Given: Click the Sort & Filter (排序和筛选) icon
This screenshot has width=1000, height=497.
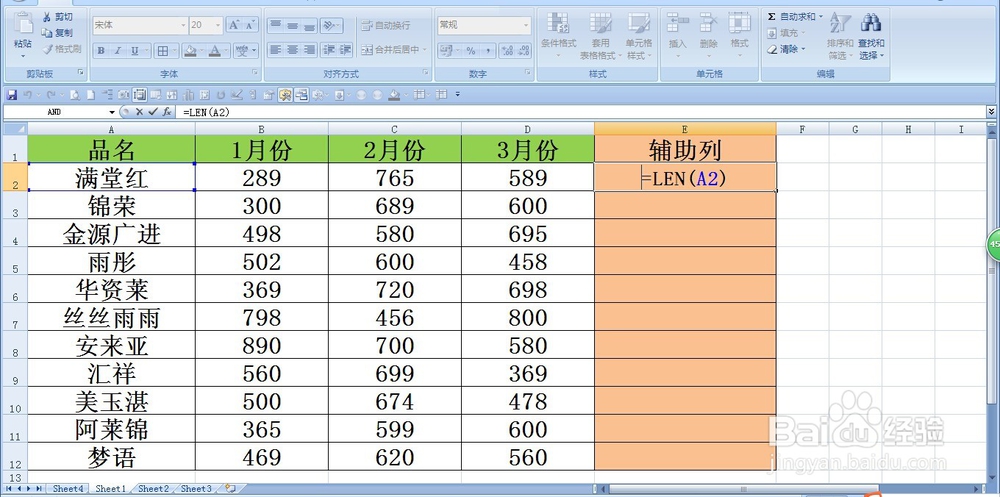Looking at the screenshot, I should click(x=840, y=23).
